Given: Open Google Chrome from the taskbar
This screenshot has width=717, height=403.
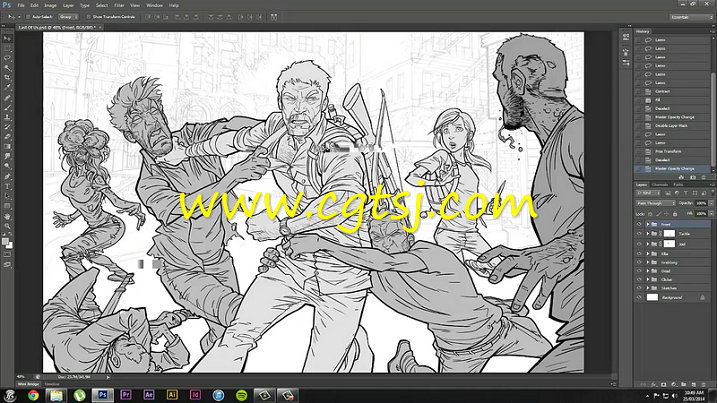Looking at the screenshot, I should pyautogui.click(x=33, y=395).
